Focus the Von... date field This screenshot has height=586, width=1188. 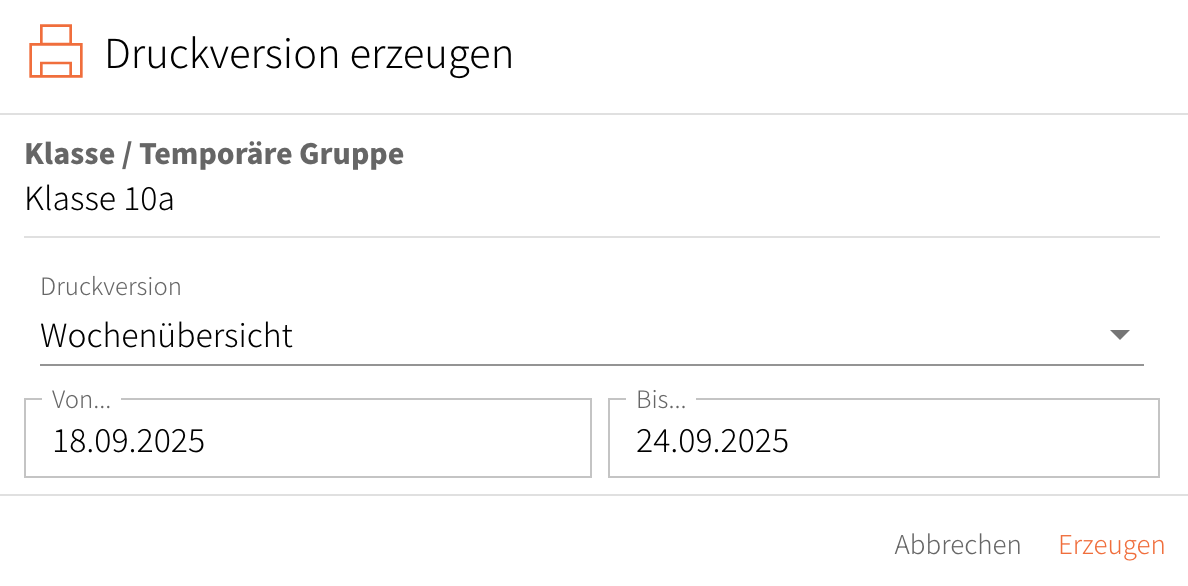[308, 440]
